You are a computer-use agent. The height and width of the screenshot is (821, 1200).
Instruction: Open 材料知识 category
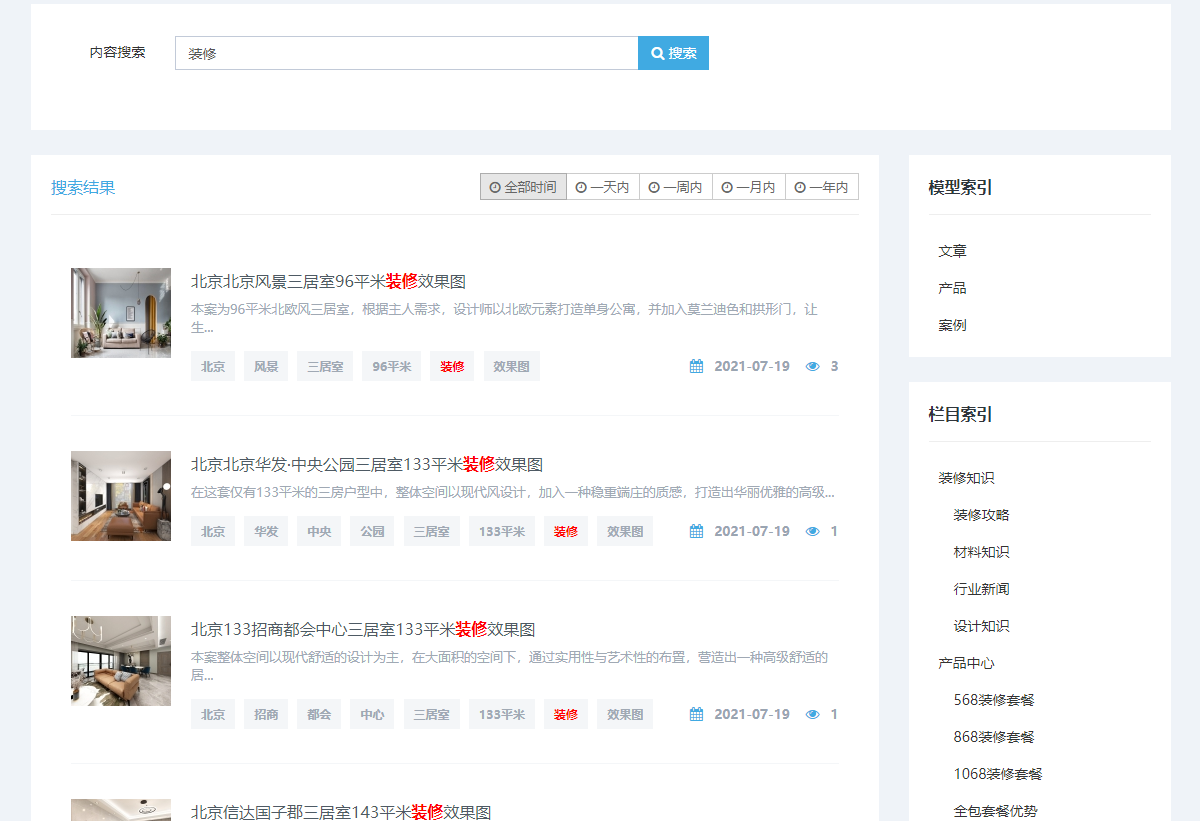(981, 552)
